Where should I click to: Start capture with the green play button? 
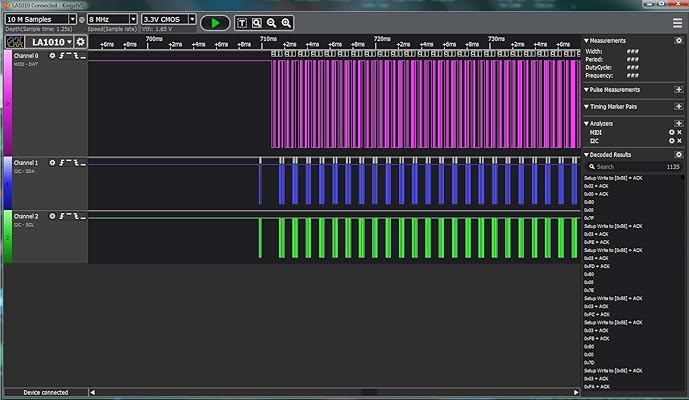tap(214, 22)
